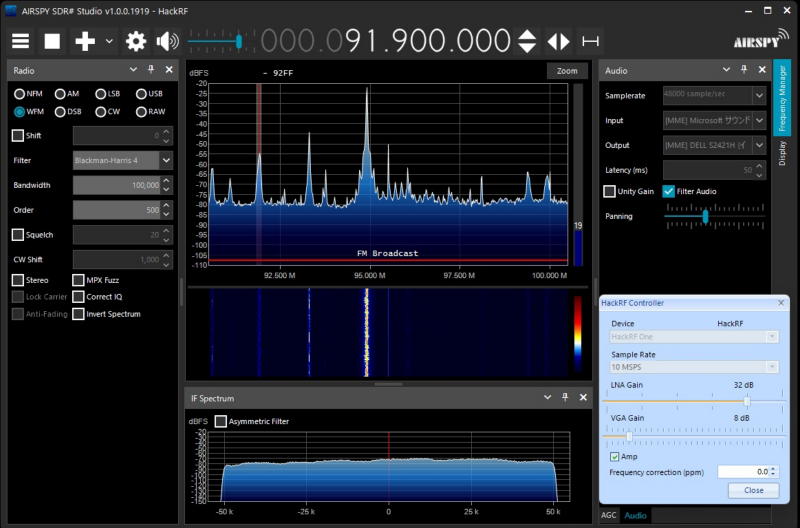
Task: Switch to the Audio bottom tab
Action: [x=635, y=515]
